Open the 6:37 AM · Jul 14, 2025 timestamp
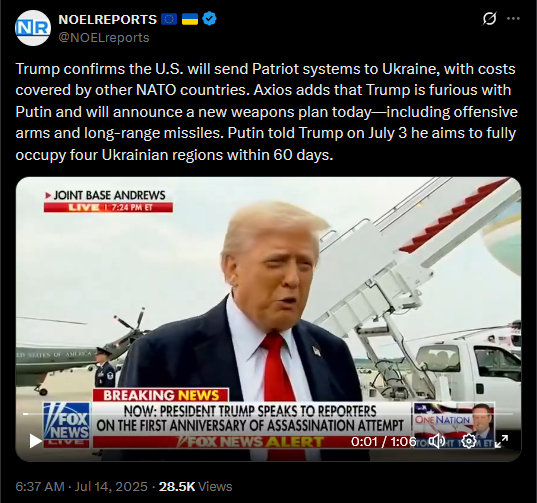This screenshot has height=503, width=537. 82,486
